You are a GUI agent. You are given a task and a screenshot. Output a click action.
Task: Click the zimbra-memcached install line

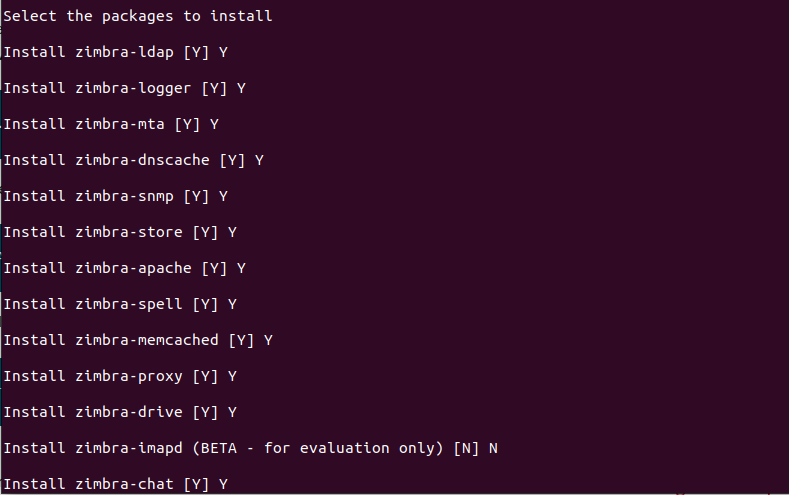[x=138, y=341]
